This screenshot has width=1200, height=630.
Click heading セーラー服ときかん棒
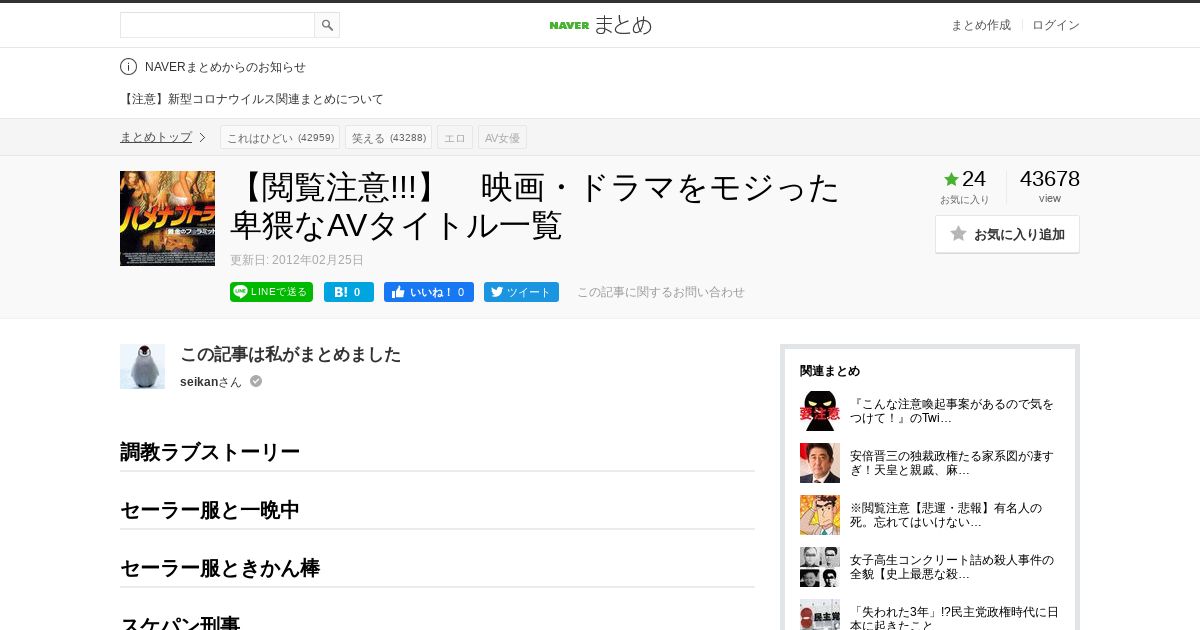[220, 568]
